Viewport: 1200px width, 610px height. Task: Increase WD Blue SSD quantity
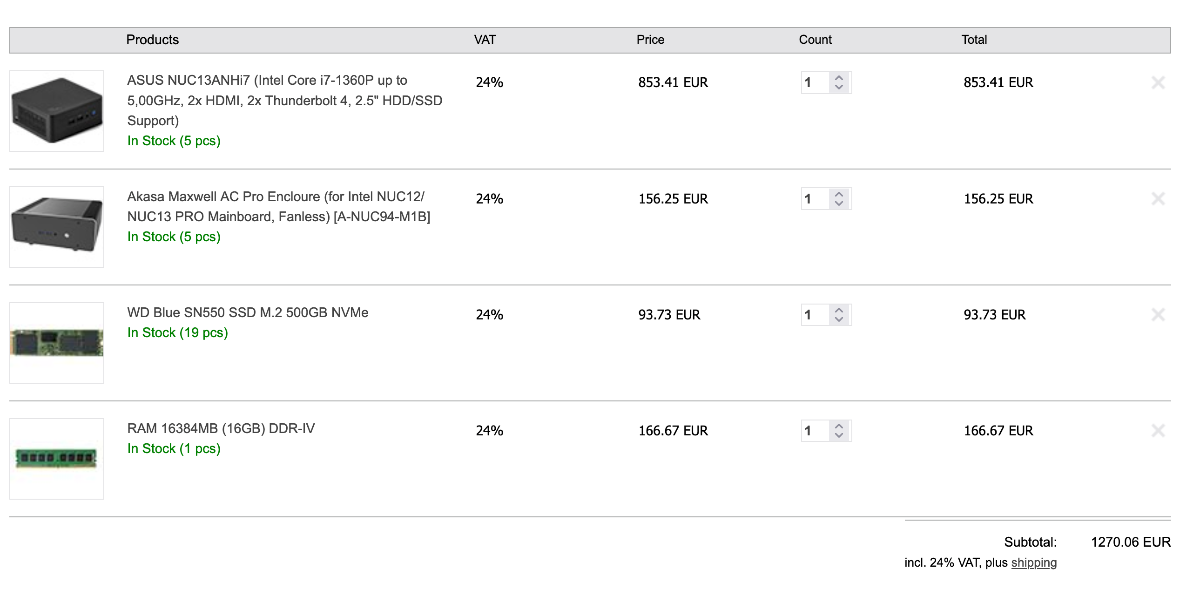(839, 310)
